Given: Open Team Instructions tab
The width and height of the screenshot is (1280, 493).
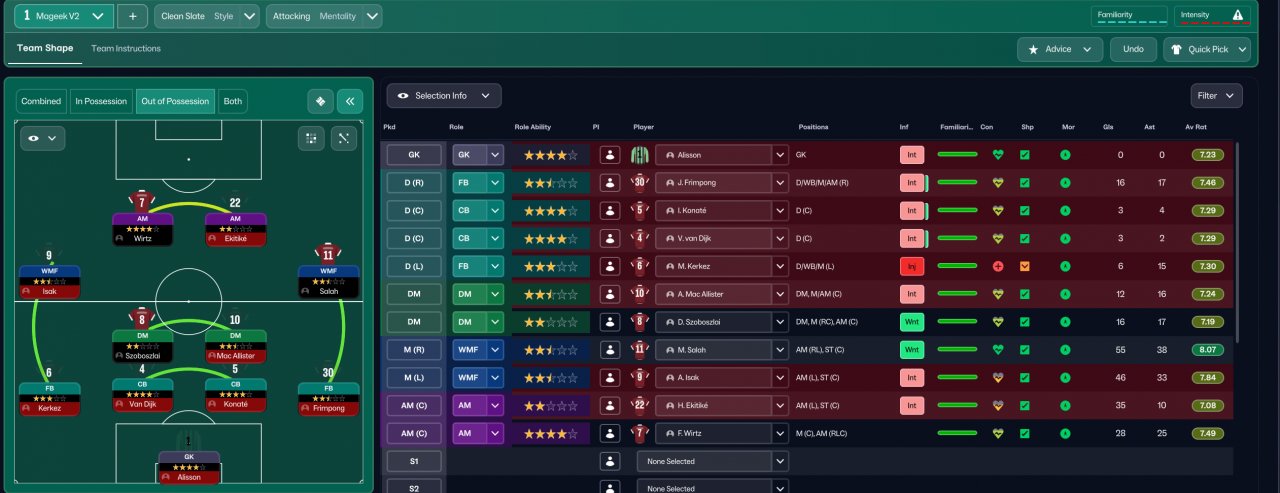Looking at the screenshot, I should pyautogui.click(x=126, y=48).
